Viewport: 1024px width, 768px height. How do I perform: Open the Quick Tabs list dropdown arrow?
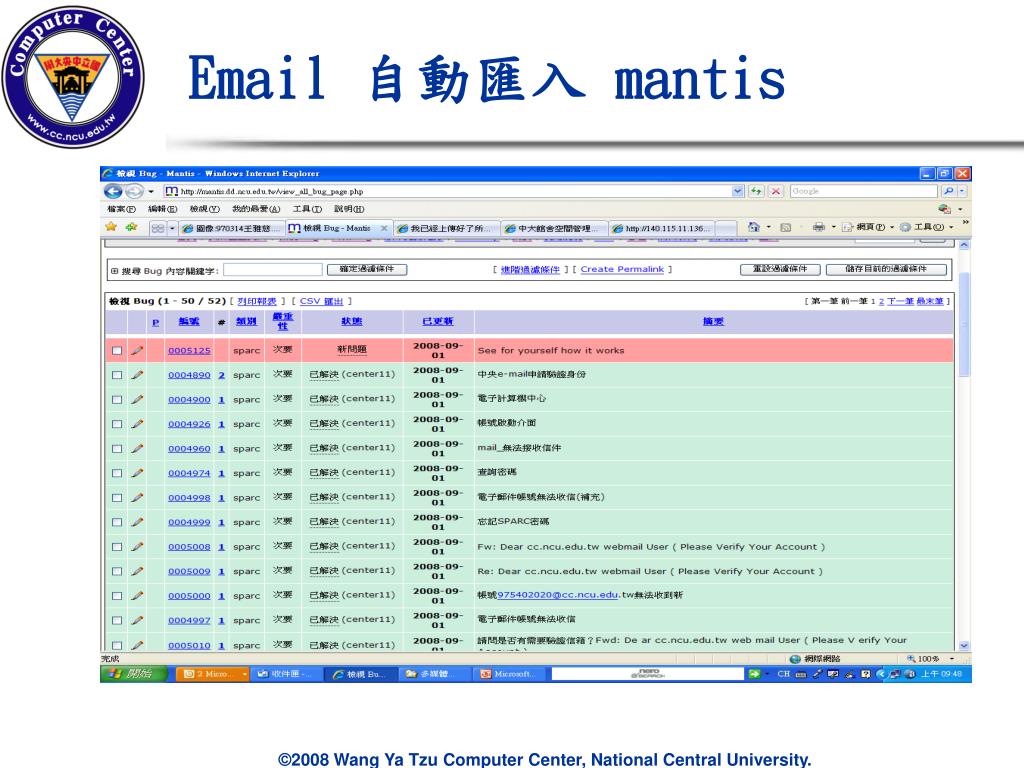coord(172,228)
